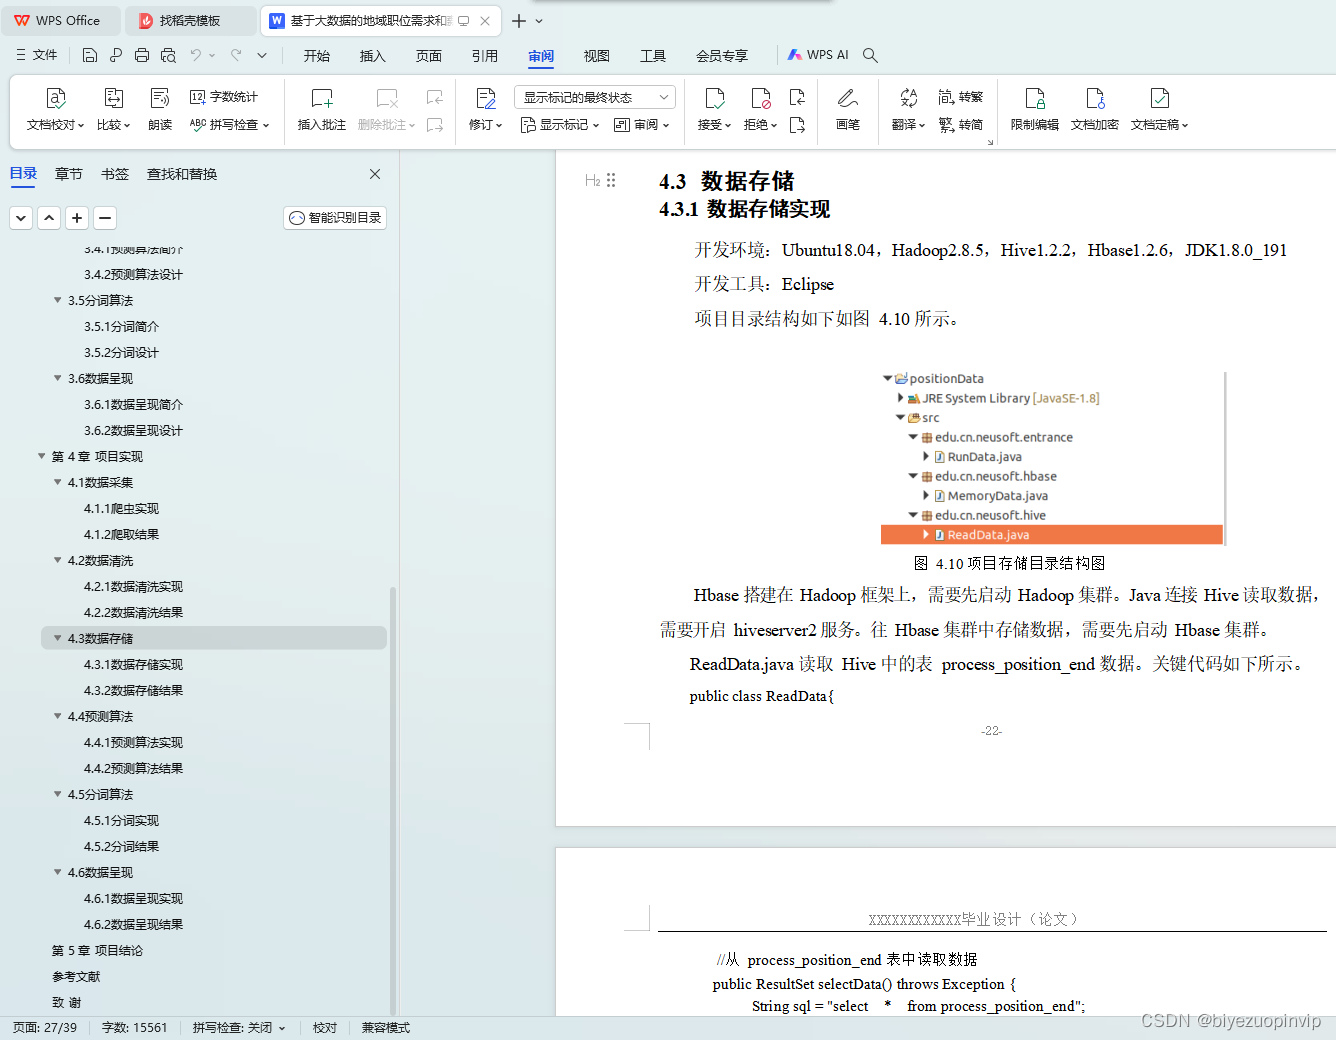Click the 限制编辑 restrict editing icon
The width and height of the screenshot is (1336, 1040).
[1034, 107]
